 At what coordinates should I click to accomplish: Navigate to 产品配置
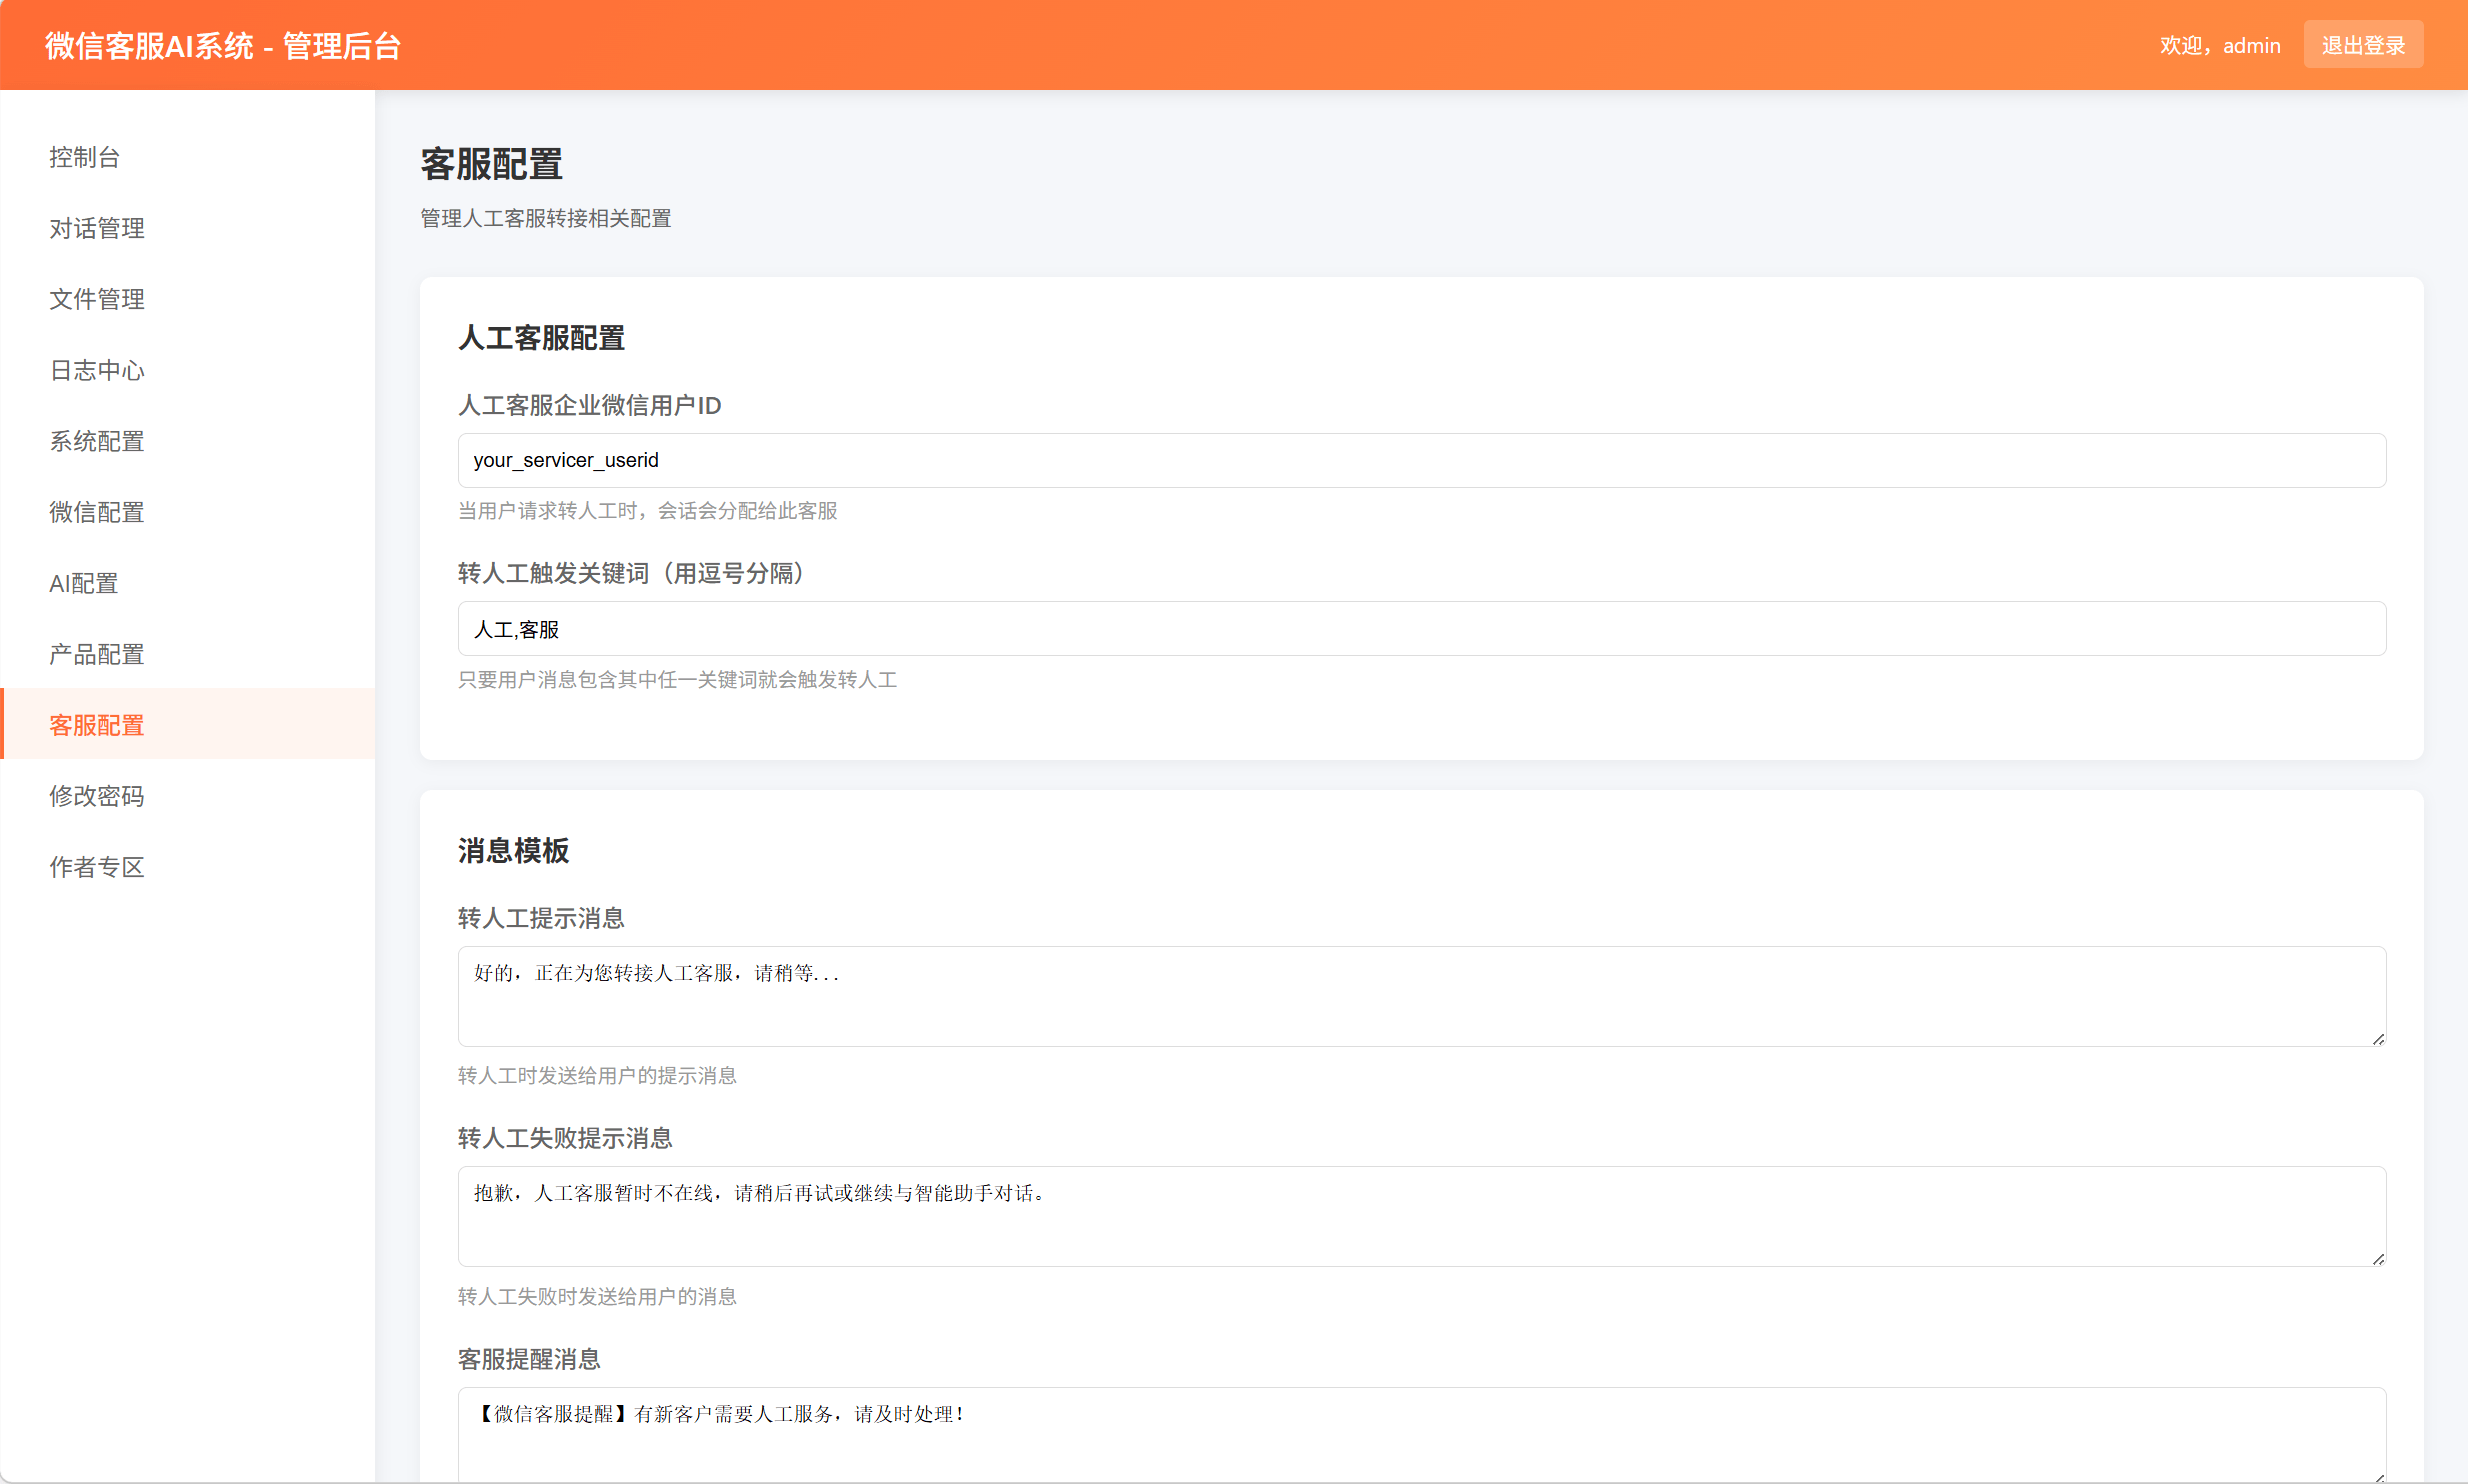tap(96, 654)
